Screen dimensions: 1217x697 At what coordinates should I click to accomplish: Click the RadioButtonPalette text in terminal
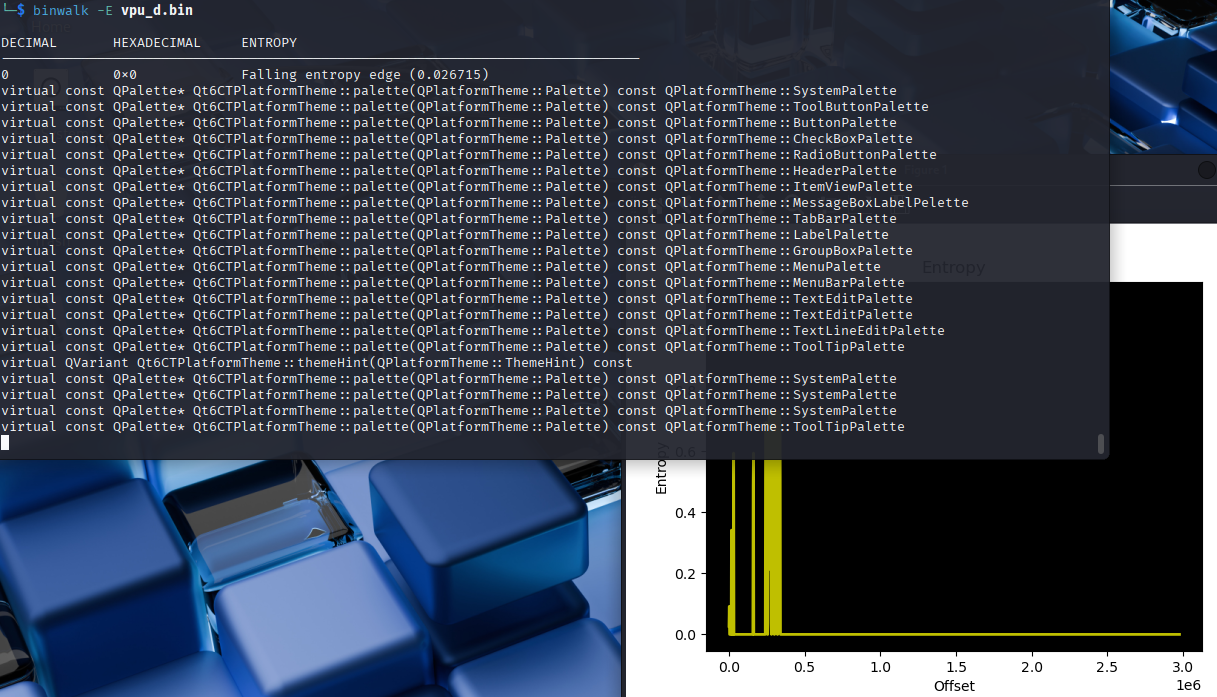[x=864, y=155]
